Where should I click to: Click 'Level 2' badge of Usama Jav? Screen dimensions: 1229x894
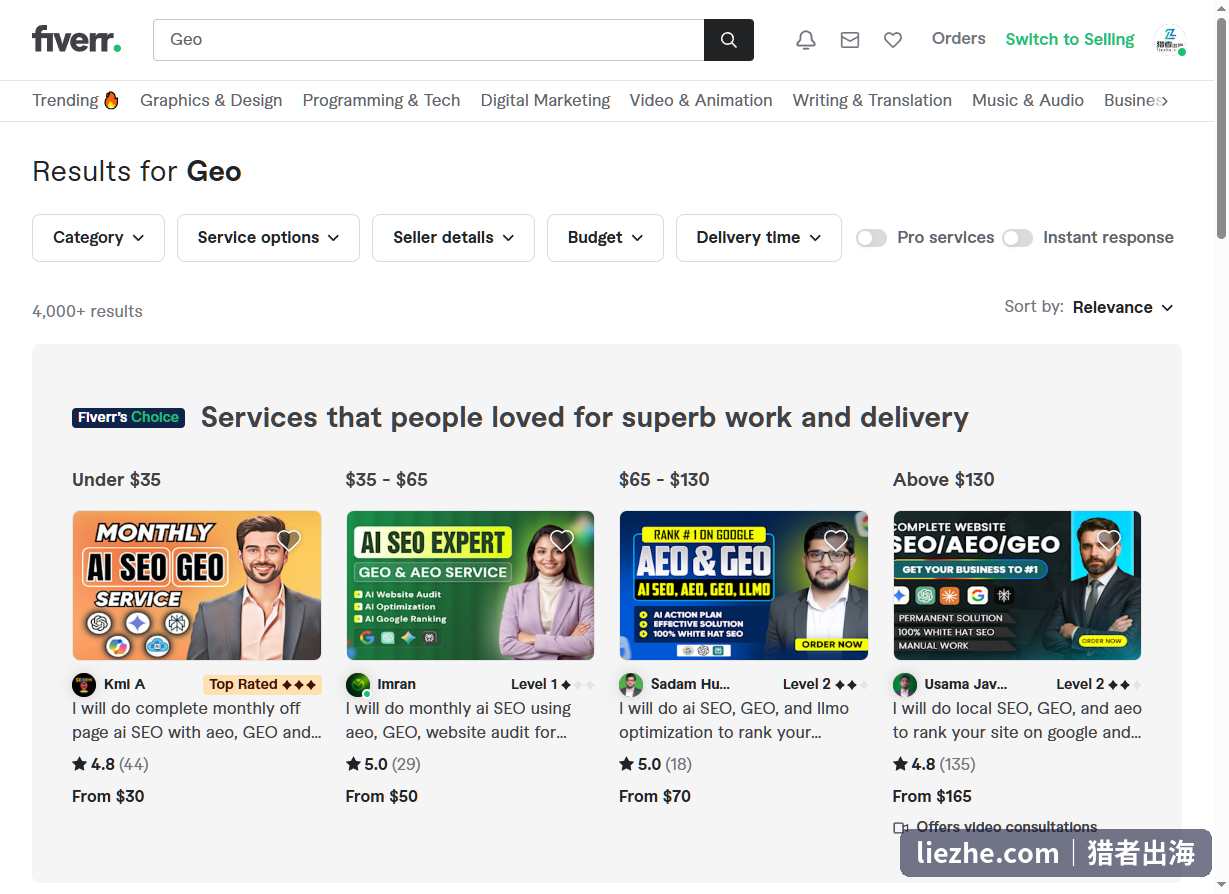(1098, 684)
